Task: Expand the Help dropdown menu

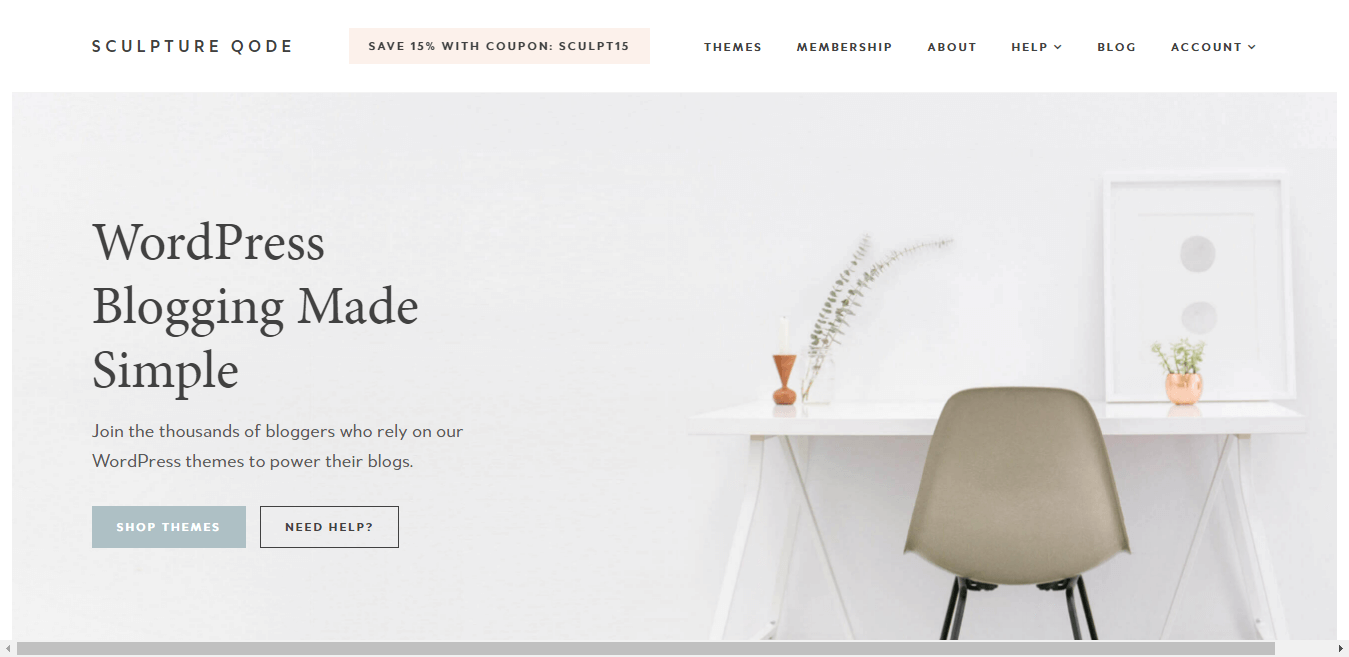Action: pyautogui.click(x=1036, y=47)
